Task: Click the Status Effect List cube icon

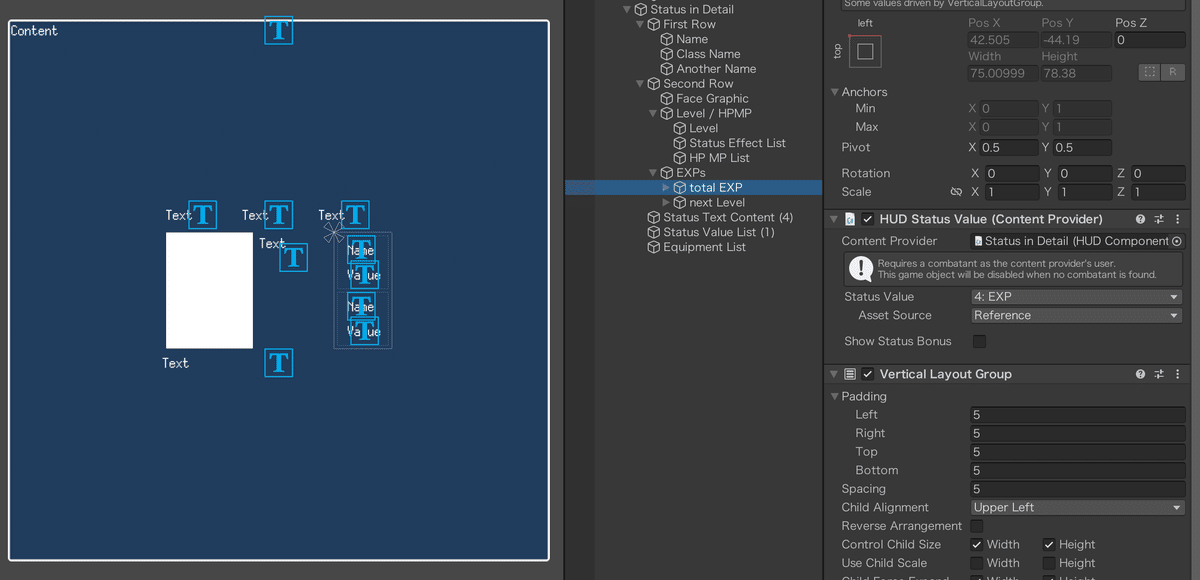Action: click(x=680, y=143)
